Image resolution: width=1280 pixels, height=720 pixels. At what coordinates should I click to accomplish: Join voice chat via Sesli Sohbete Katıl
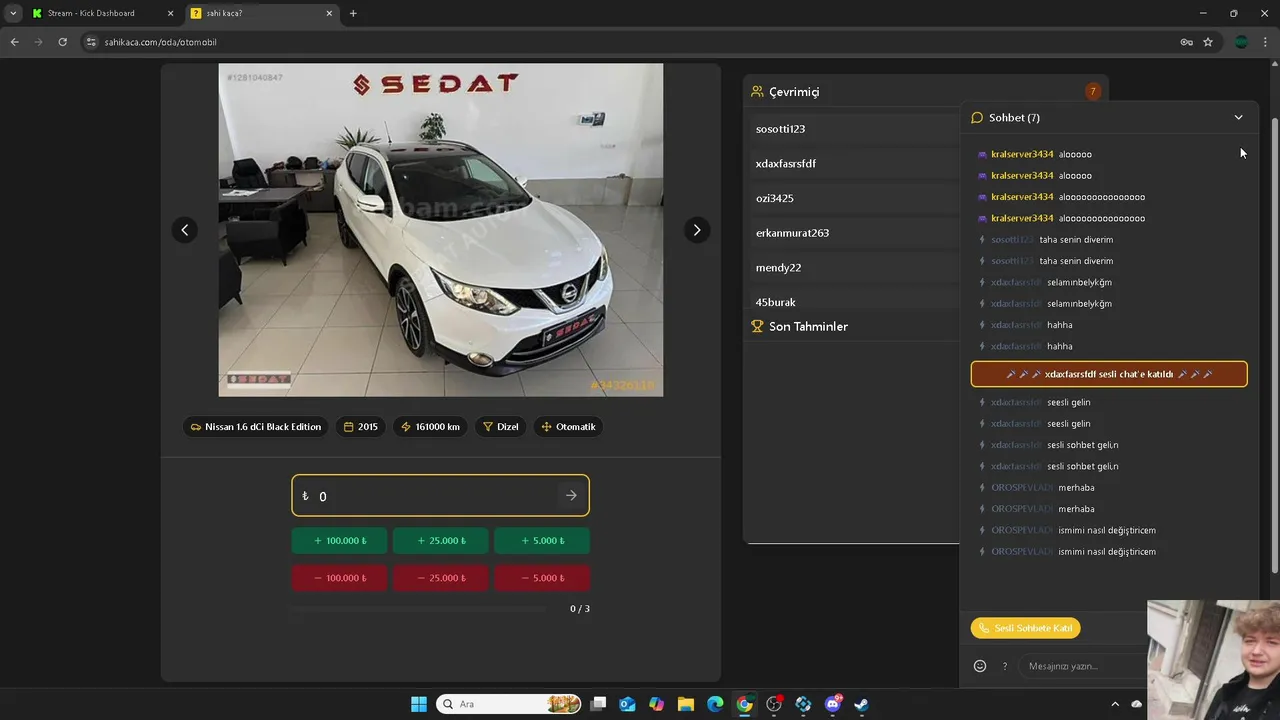pos(1025,628)
